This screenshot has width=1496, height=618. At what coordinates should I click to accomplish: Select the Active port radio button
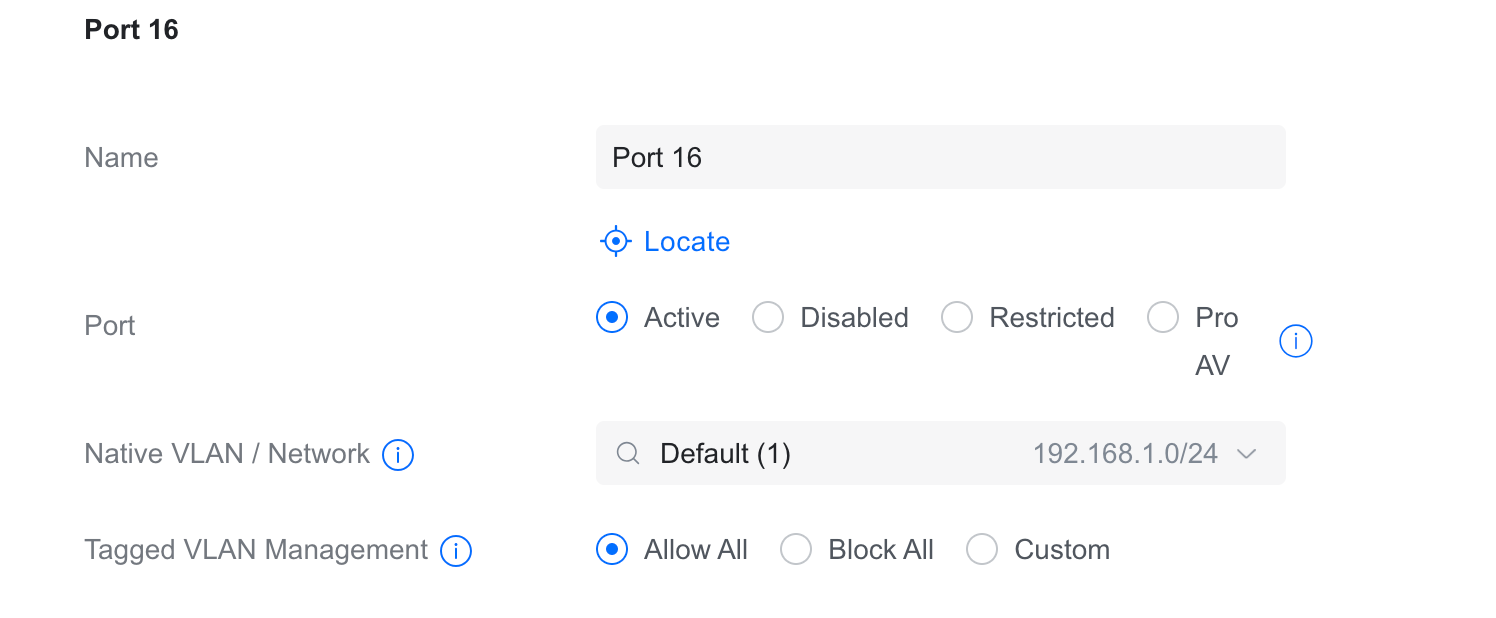(x=612, y=318)
